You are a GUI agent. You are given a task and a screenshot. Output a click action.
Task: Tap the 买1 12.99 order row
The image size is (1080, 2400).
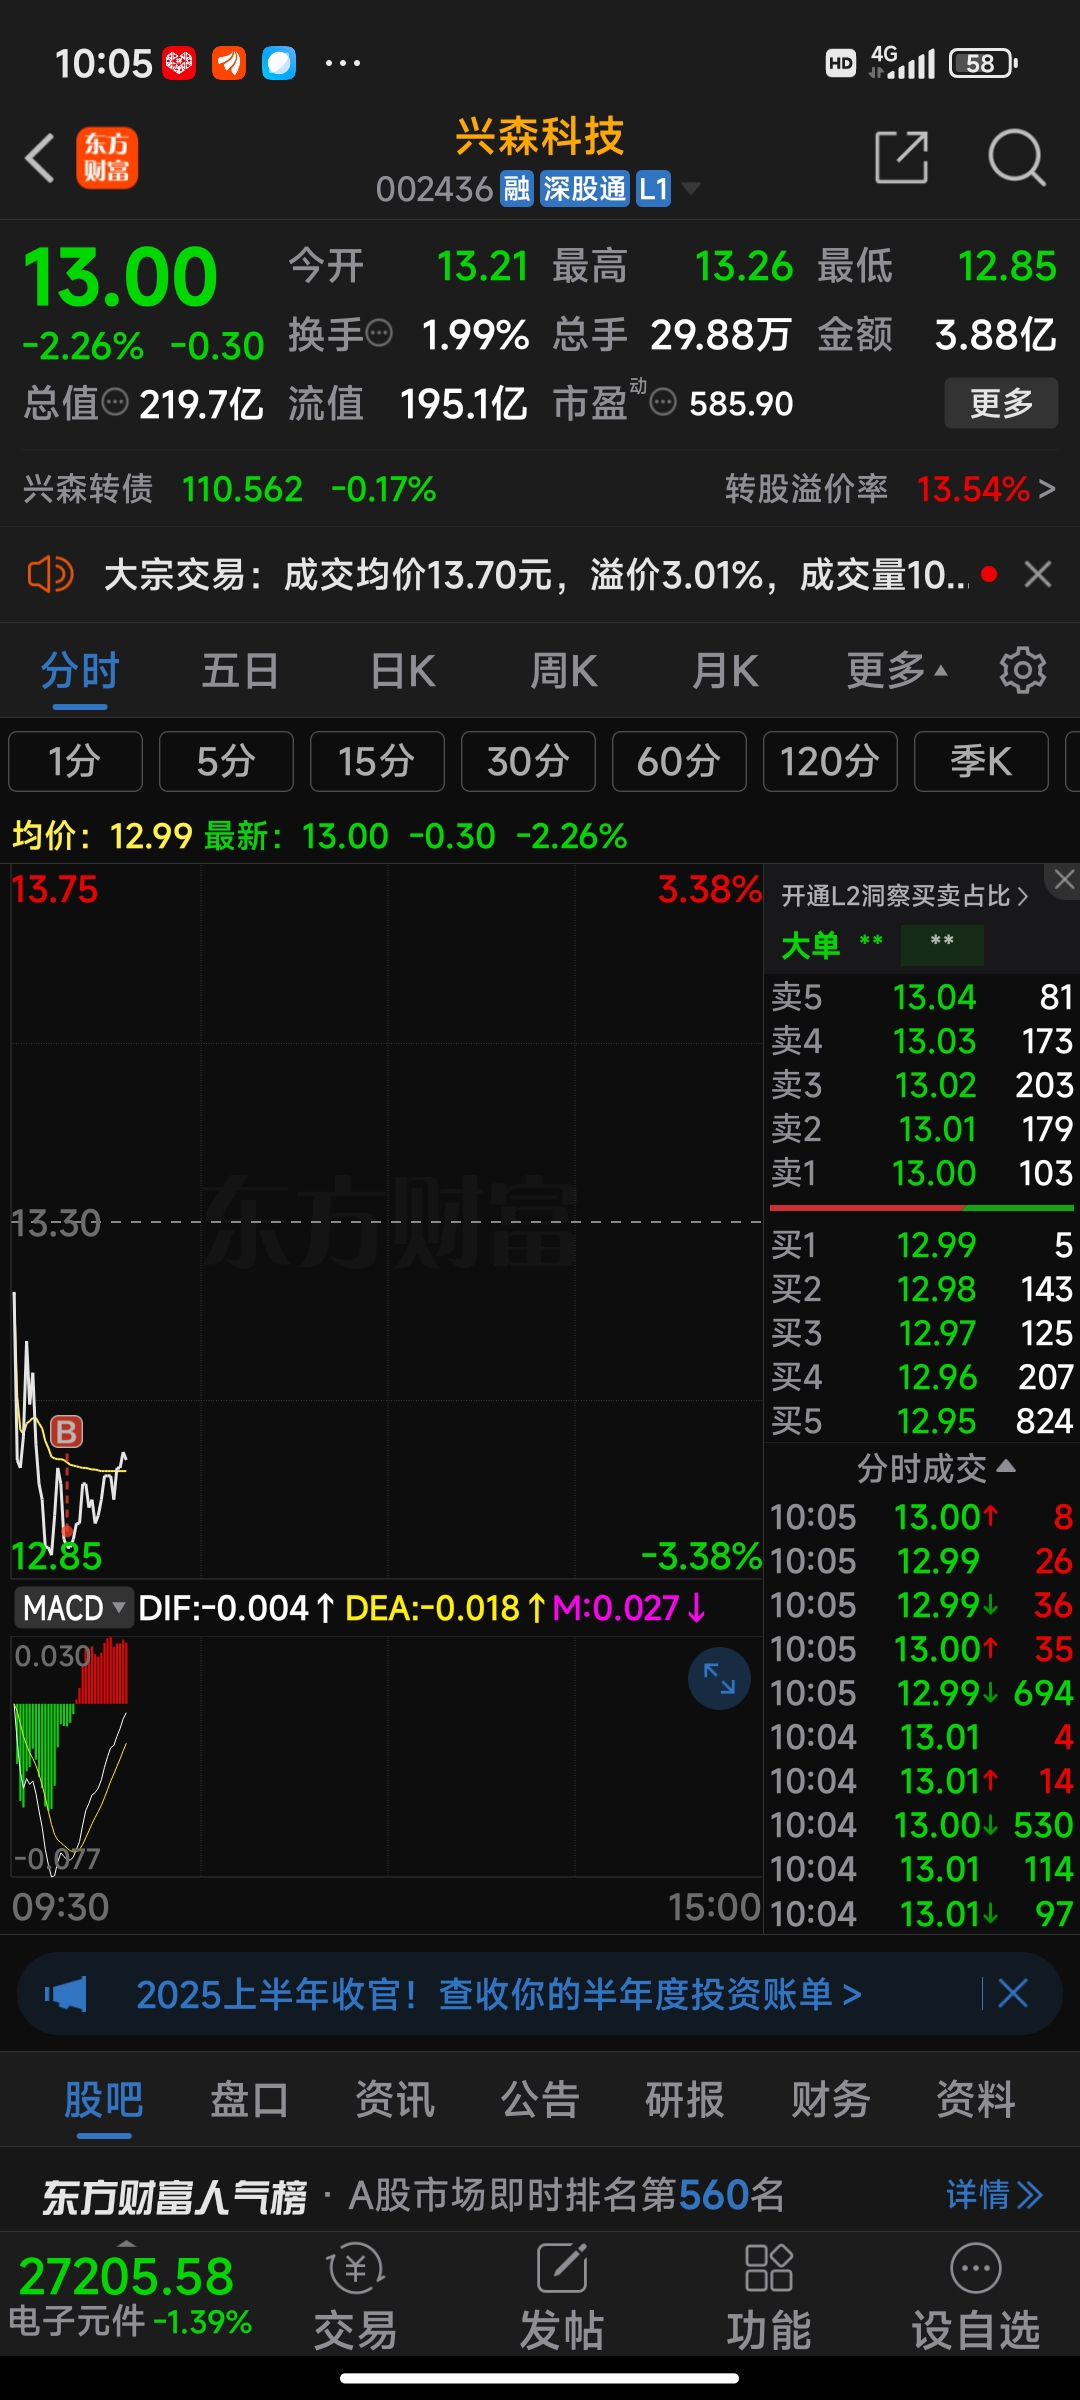coord(922,1245)
